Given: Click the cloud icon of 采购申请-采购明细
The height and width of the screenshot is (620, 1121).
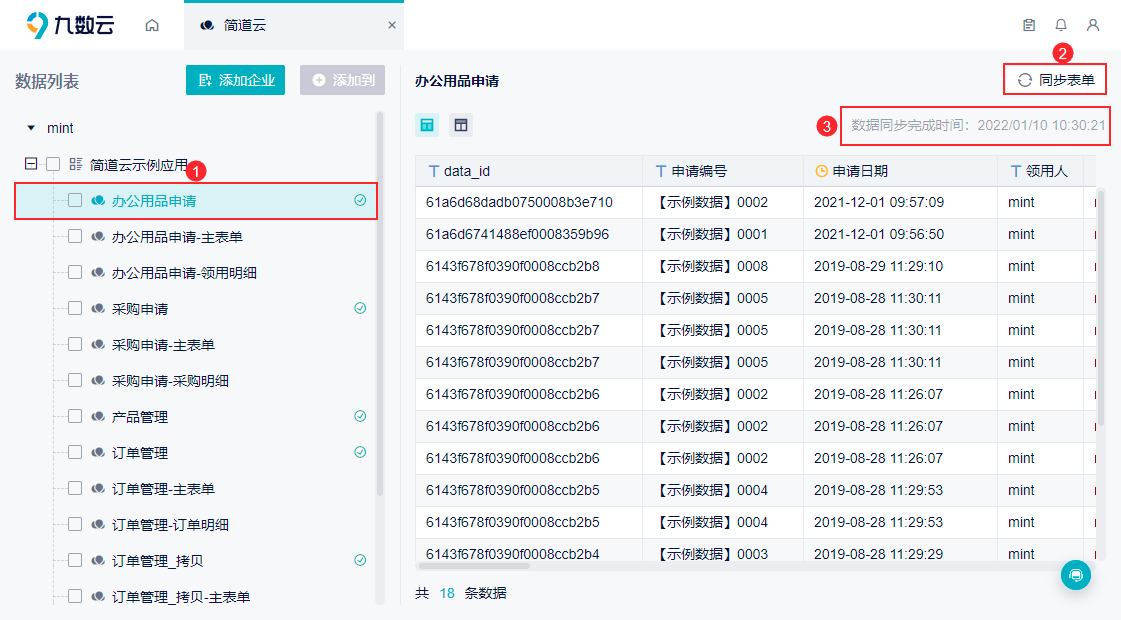Looking at the screenshot, I should click(98, 380).
